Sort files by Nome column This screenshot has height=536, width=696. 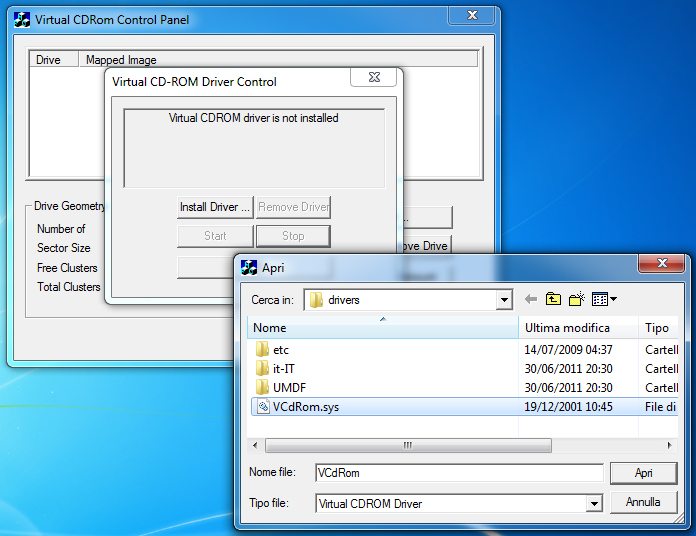380,328
